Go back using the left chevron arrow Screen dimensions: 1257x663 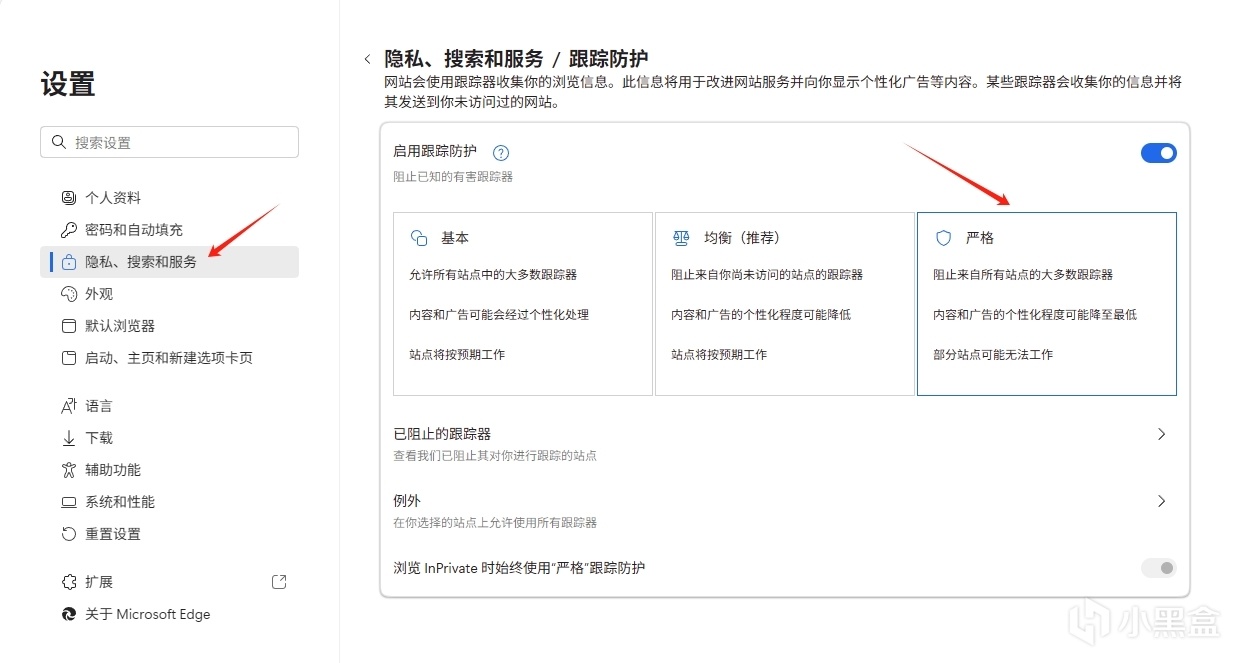coord(367,60)
